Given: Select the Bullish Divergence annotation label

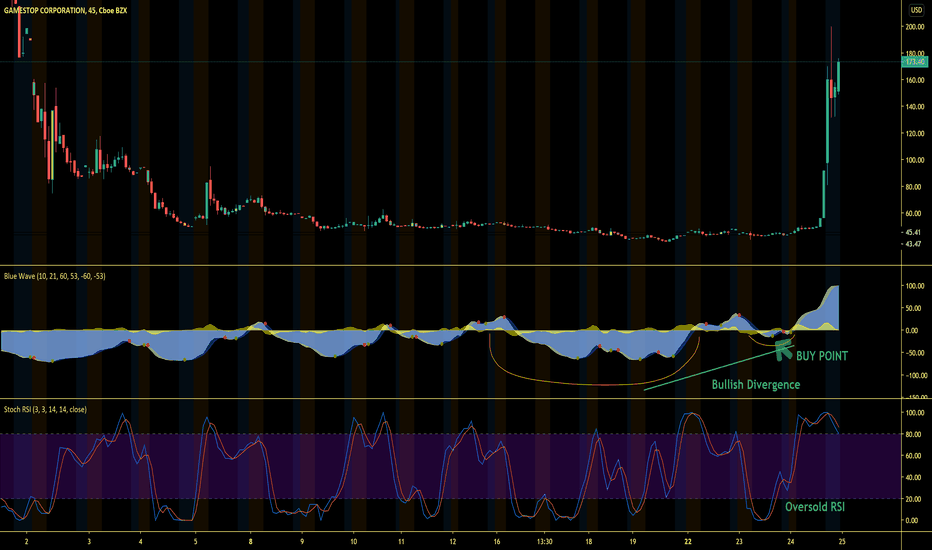Looking at the screenshot, I should pyautogui.click(x=756, y=385).
